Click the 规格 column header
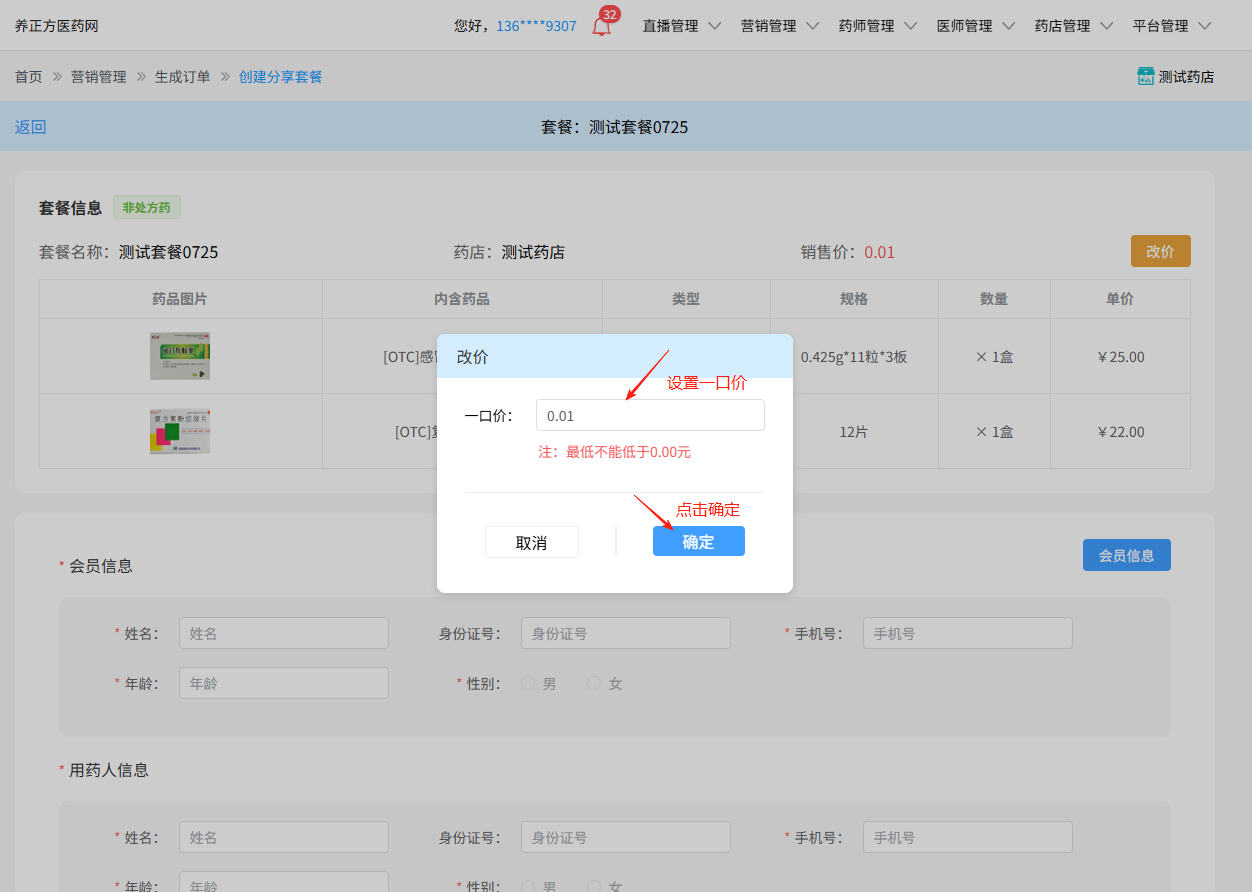The image size is (1252, 892). tap(854, 299)
